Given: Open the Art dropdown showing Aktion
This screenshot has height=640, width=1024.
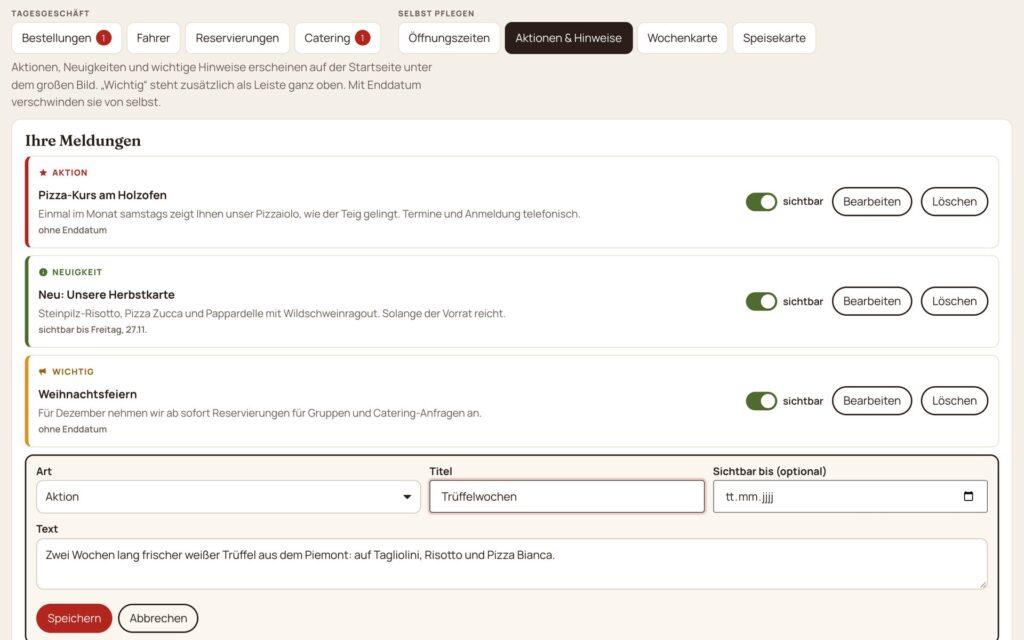Looking at the screenshot, I should [228, 497].
